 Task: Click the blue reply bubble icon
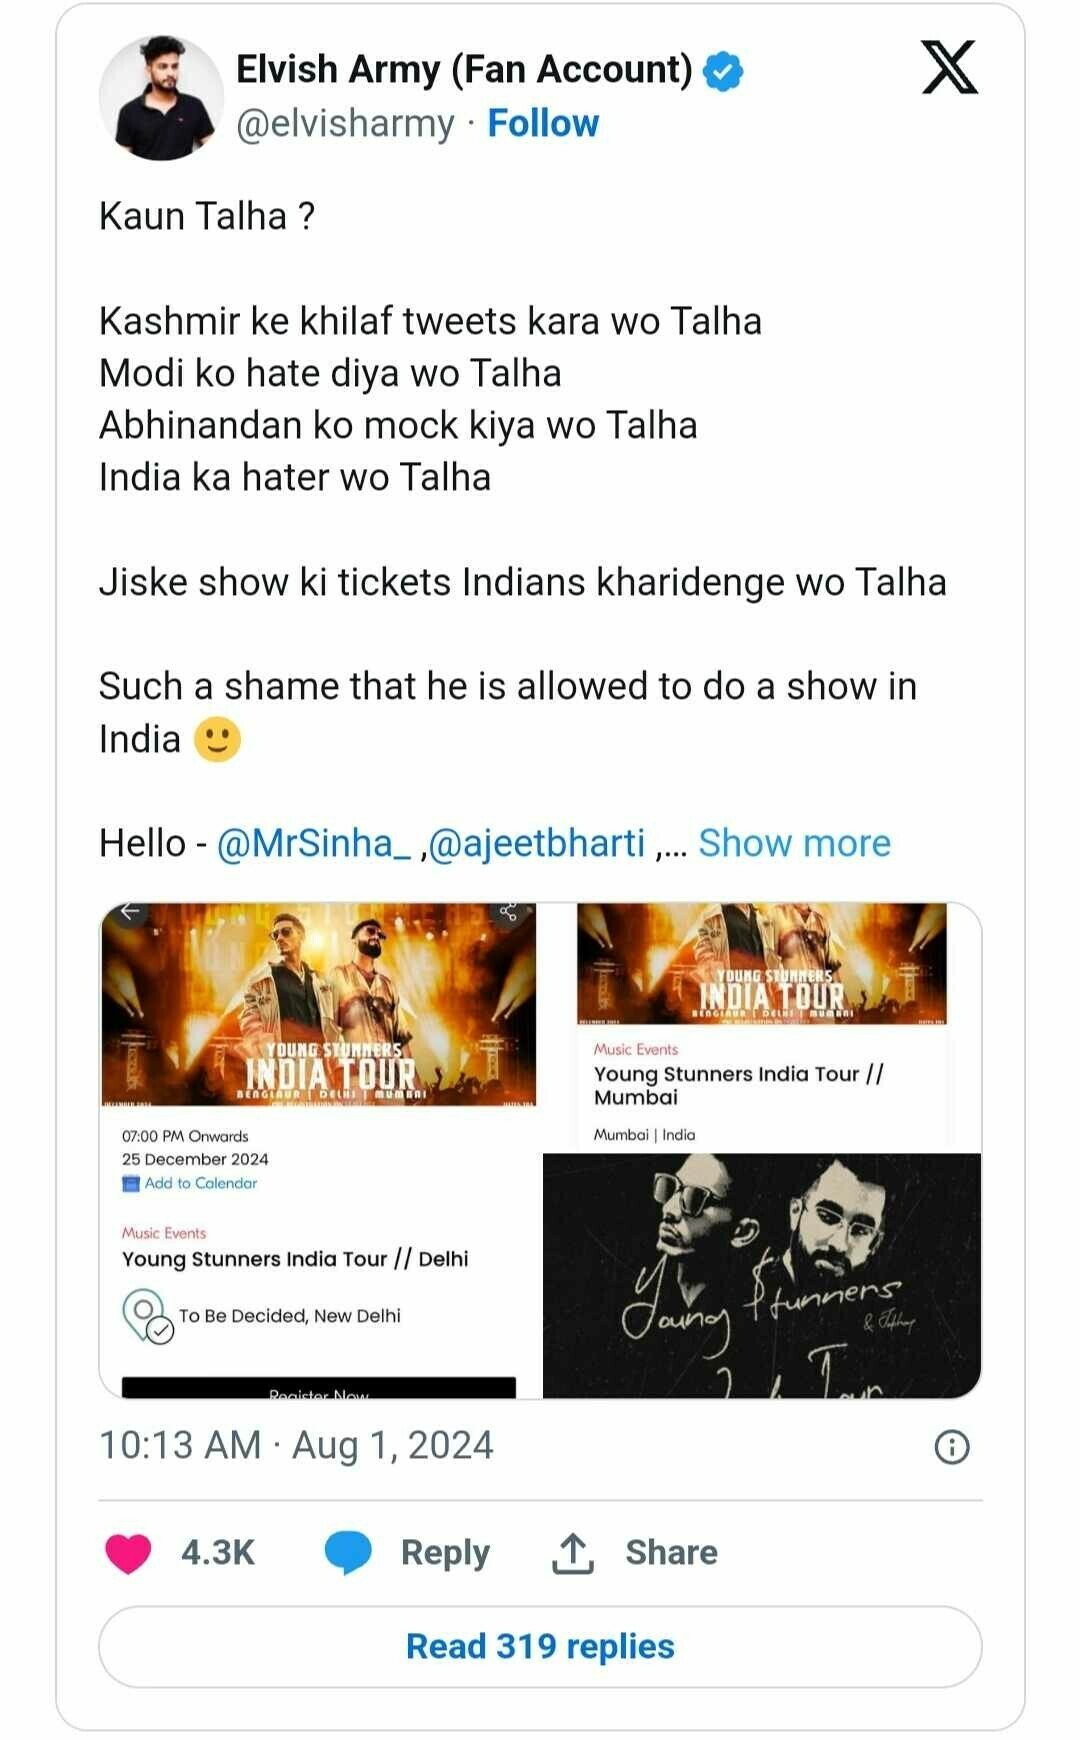pyautogui.click(x=348, y=1553)
